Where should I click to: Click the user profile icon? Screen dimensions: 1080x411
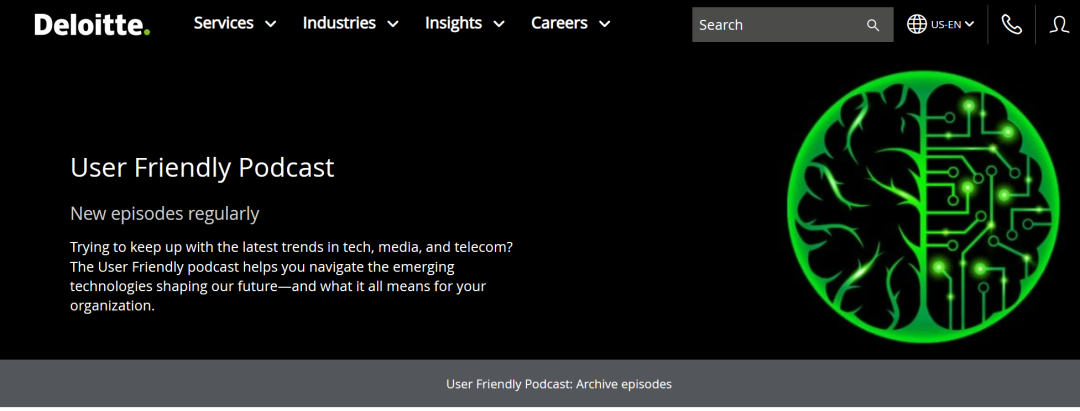[x=1059, y=25]
